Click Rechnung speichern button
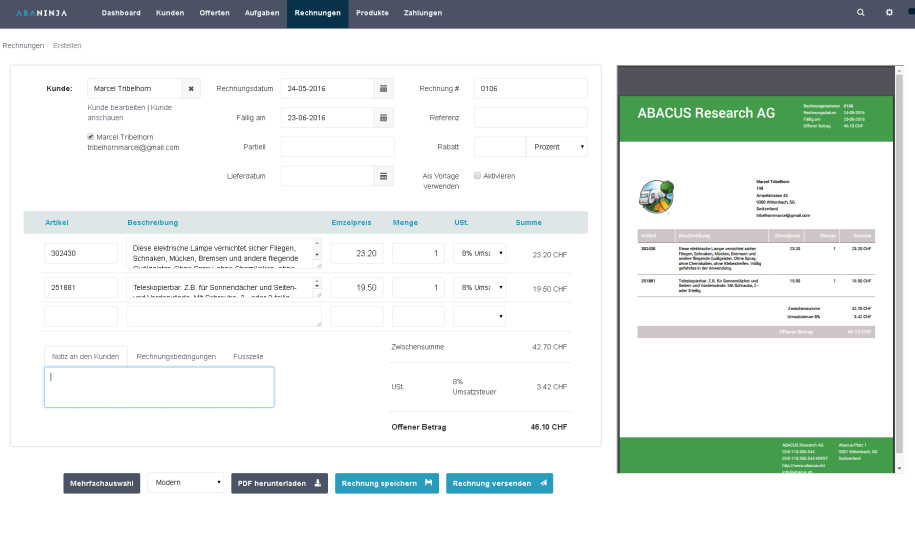This screenshot has height=534, width=915. click(x=386, y=483)
